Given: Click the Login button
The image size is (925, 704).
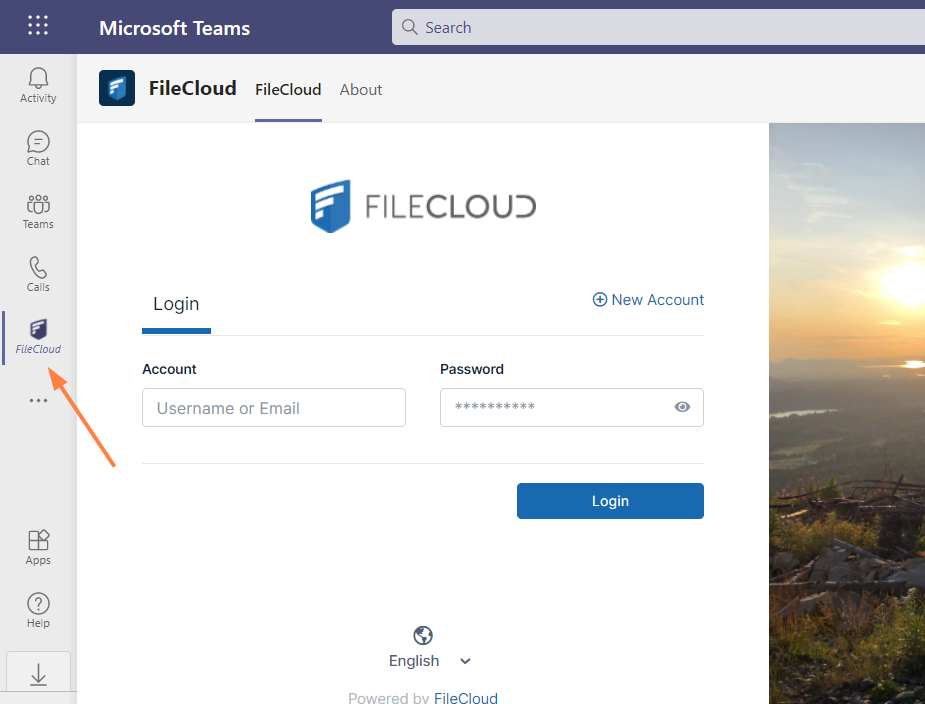Looking at the screenshot, I should 610,500.
